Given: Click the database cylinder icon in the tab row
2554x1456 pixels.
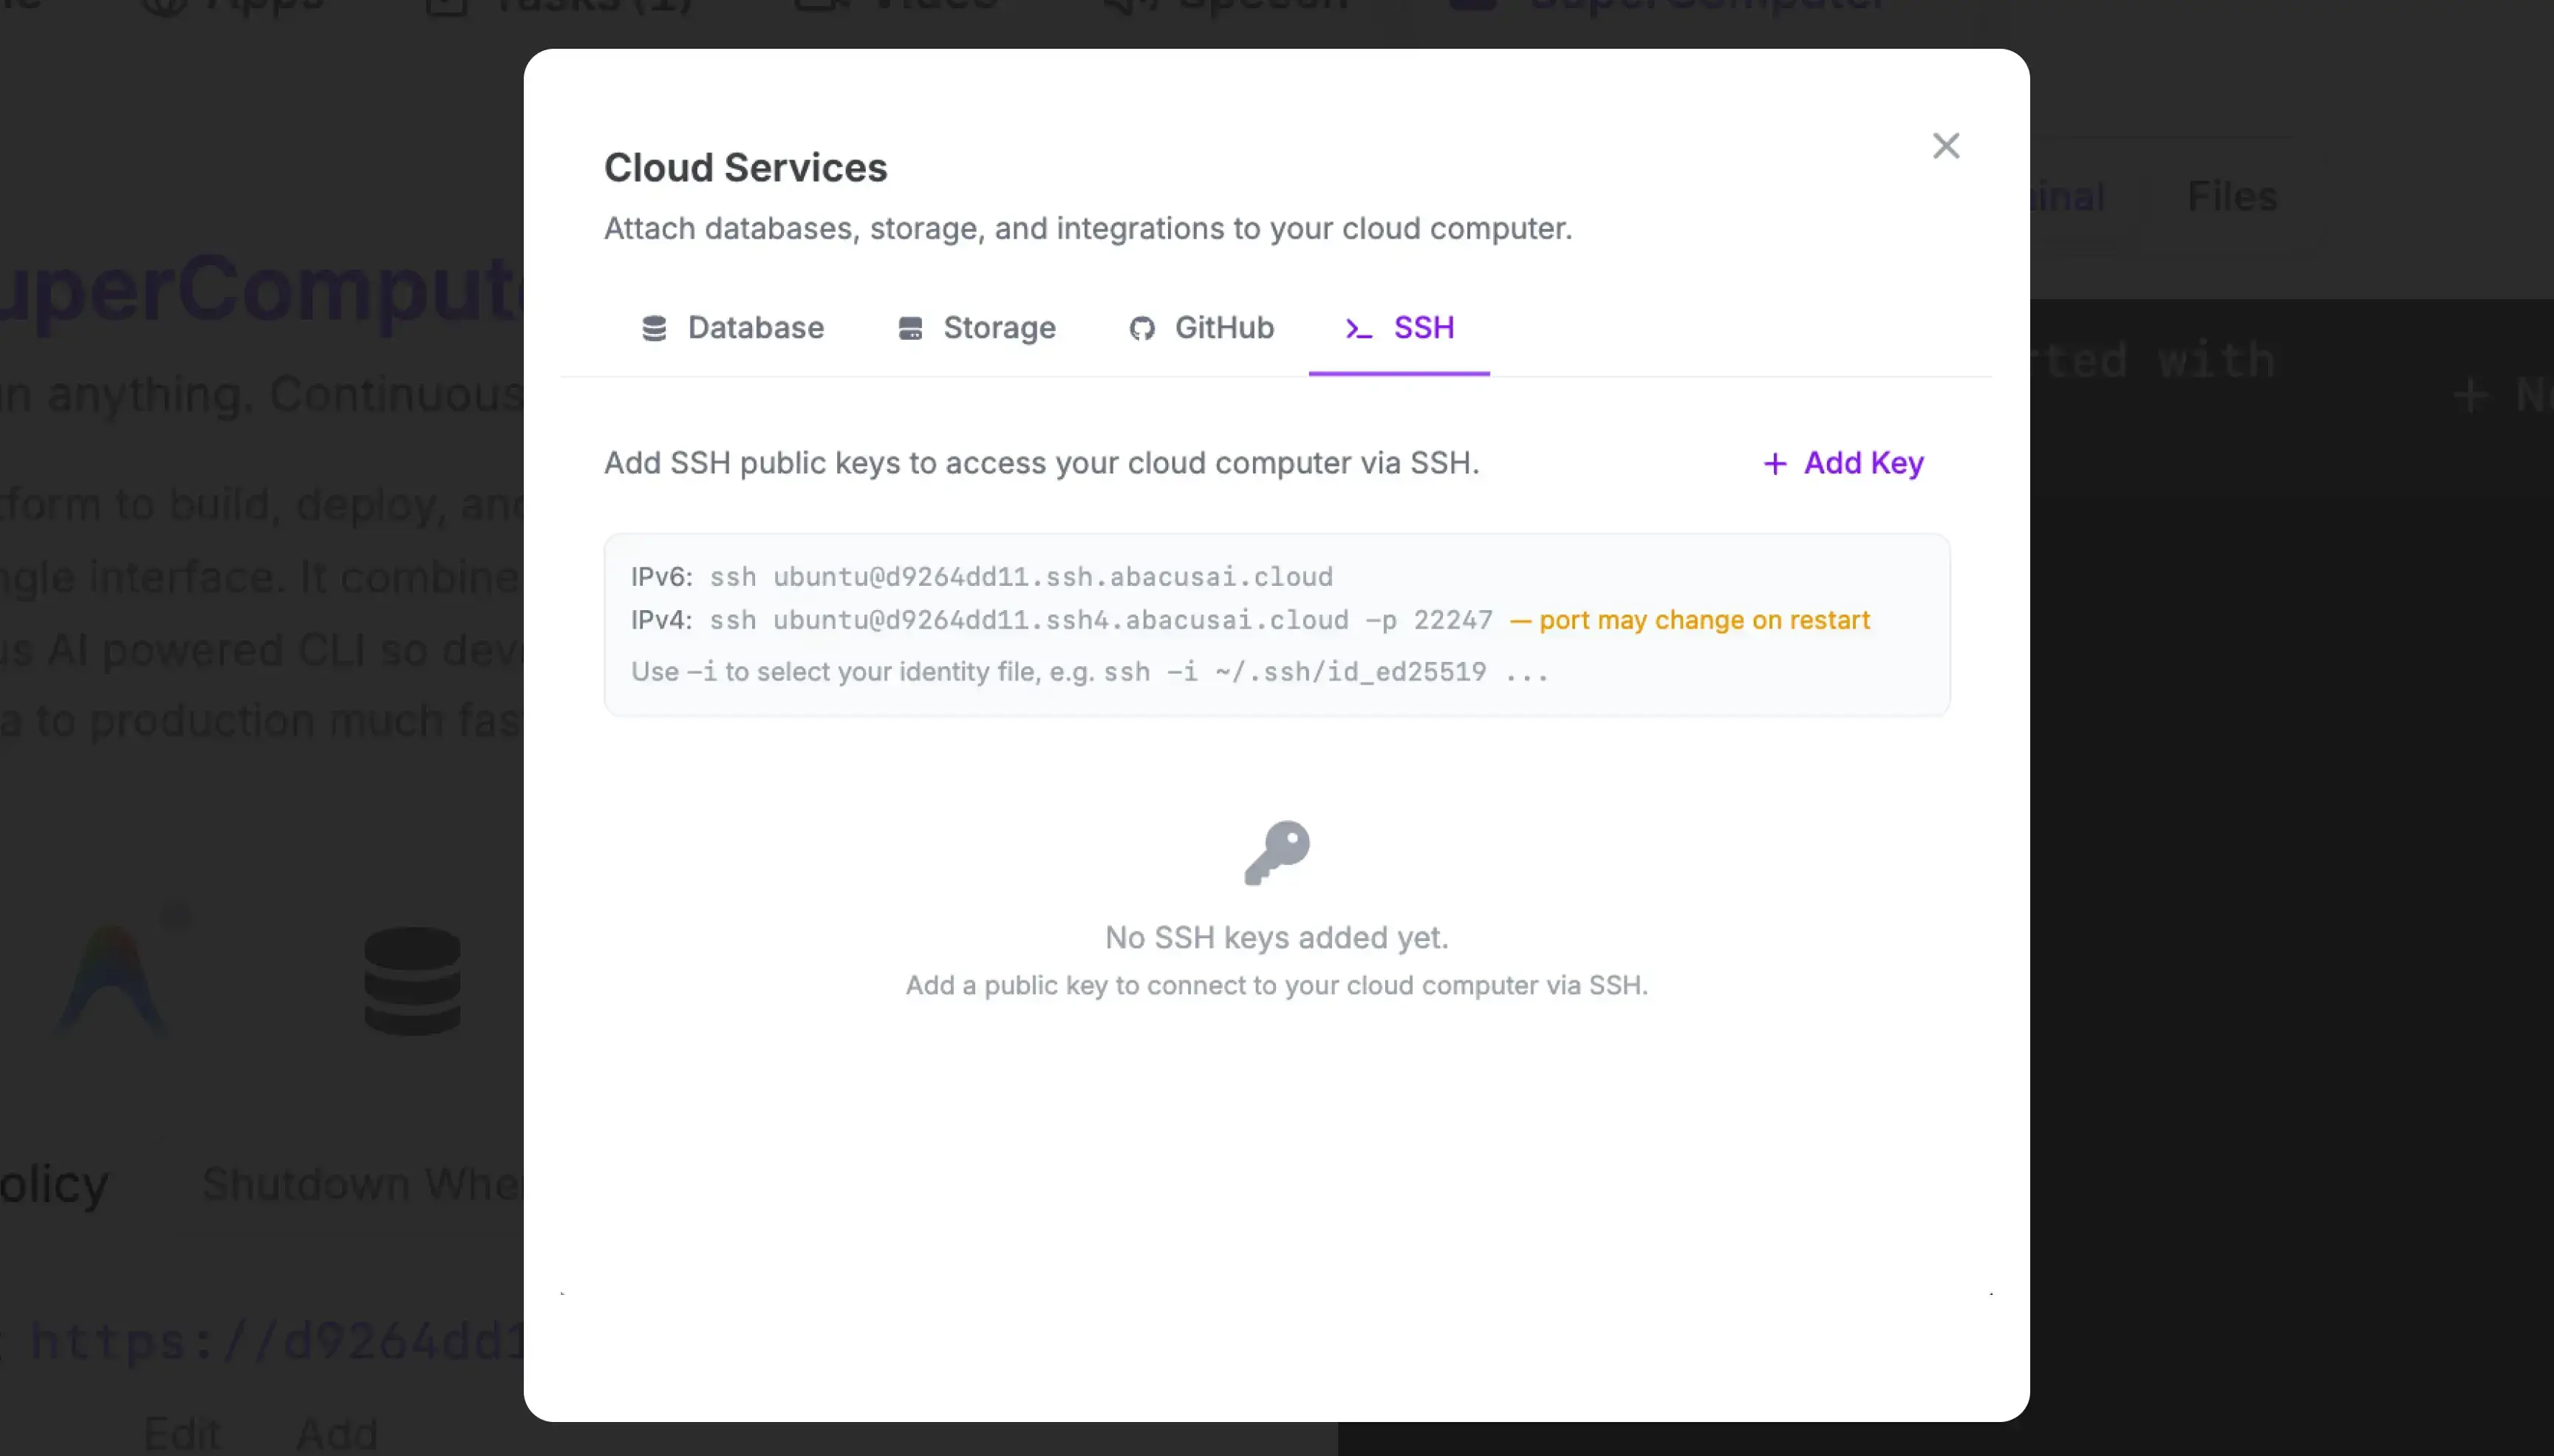Looking at the screenshot, I should pyautogui.click(x=654, y=328).
